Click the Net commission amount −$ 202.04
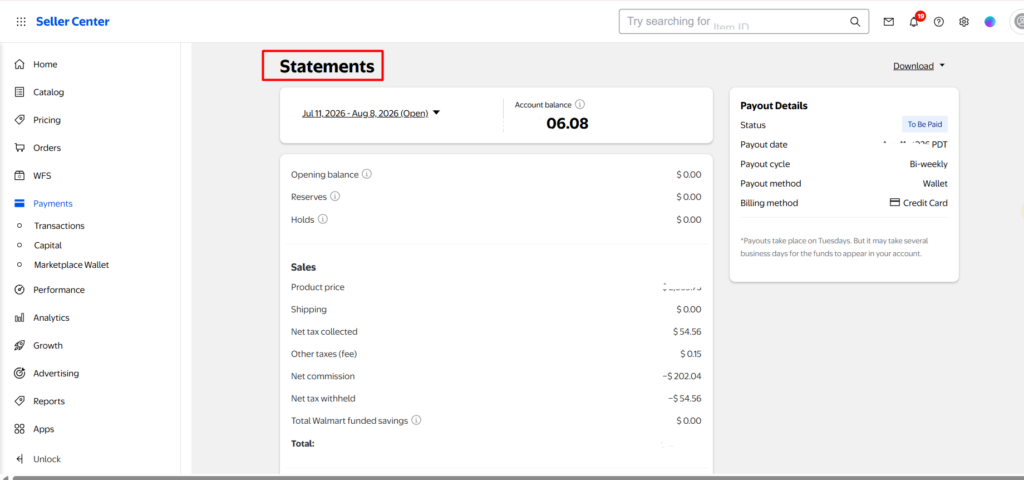1024x480 pixels. tap(681, 376)
